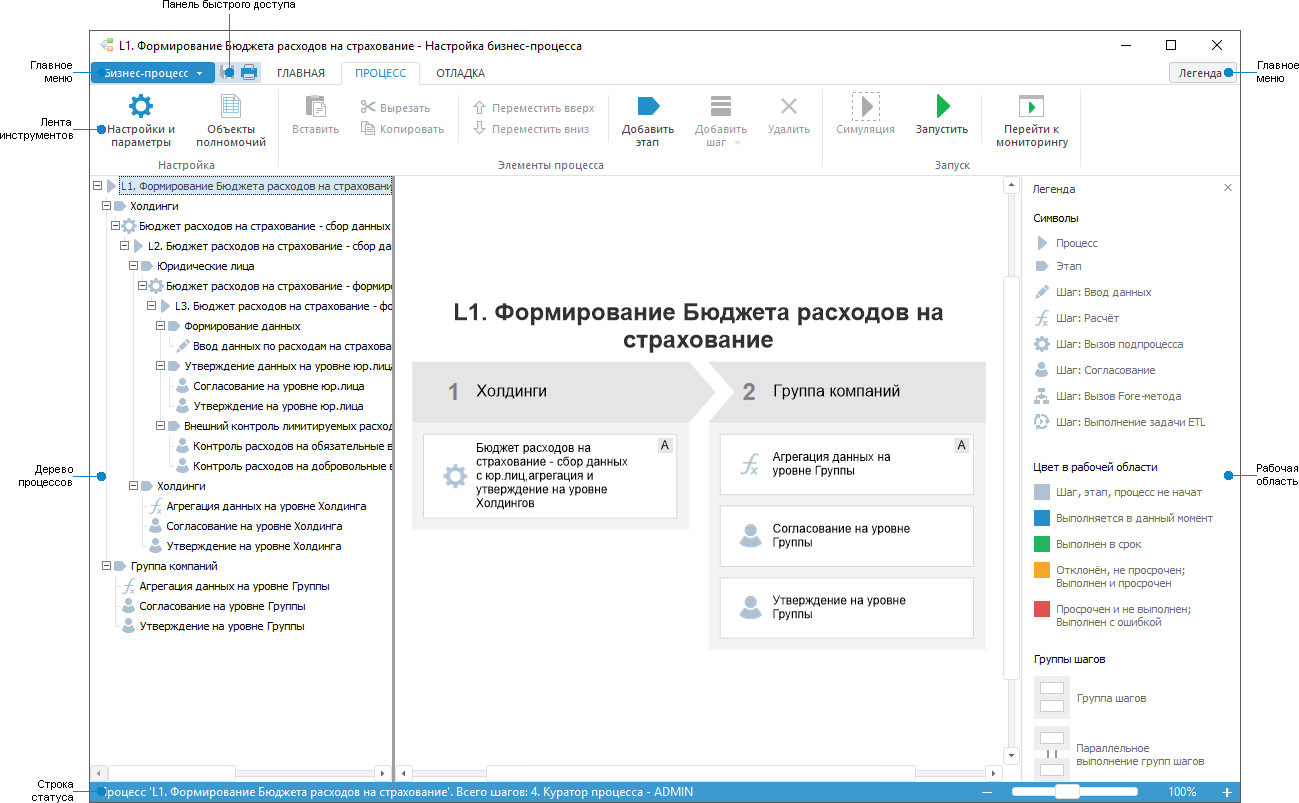Image resolution: width=1299 pixels, height=803 pixels.
Task: Click the zoom-in plus icon in the status bar
Action: (1227, 792)
